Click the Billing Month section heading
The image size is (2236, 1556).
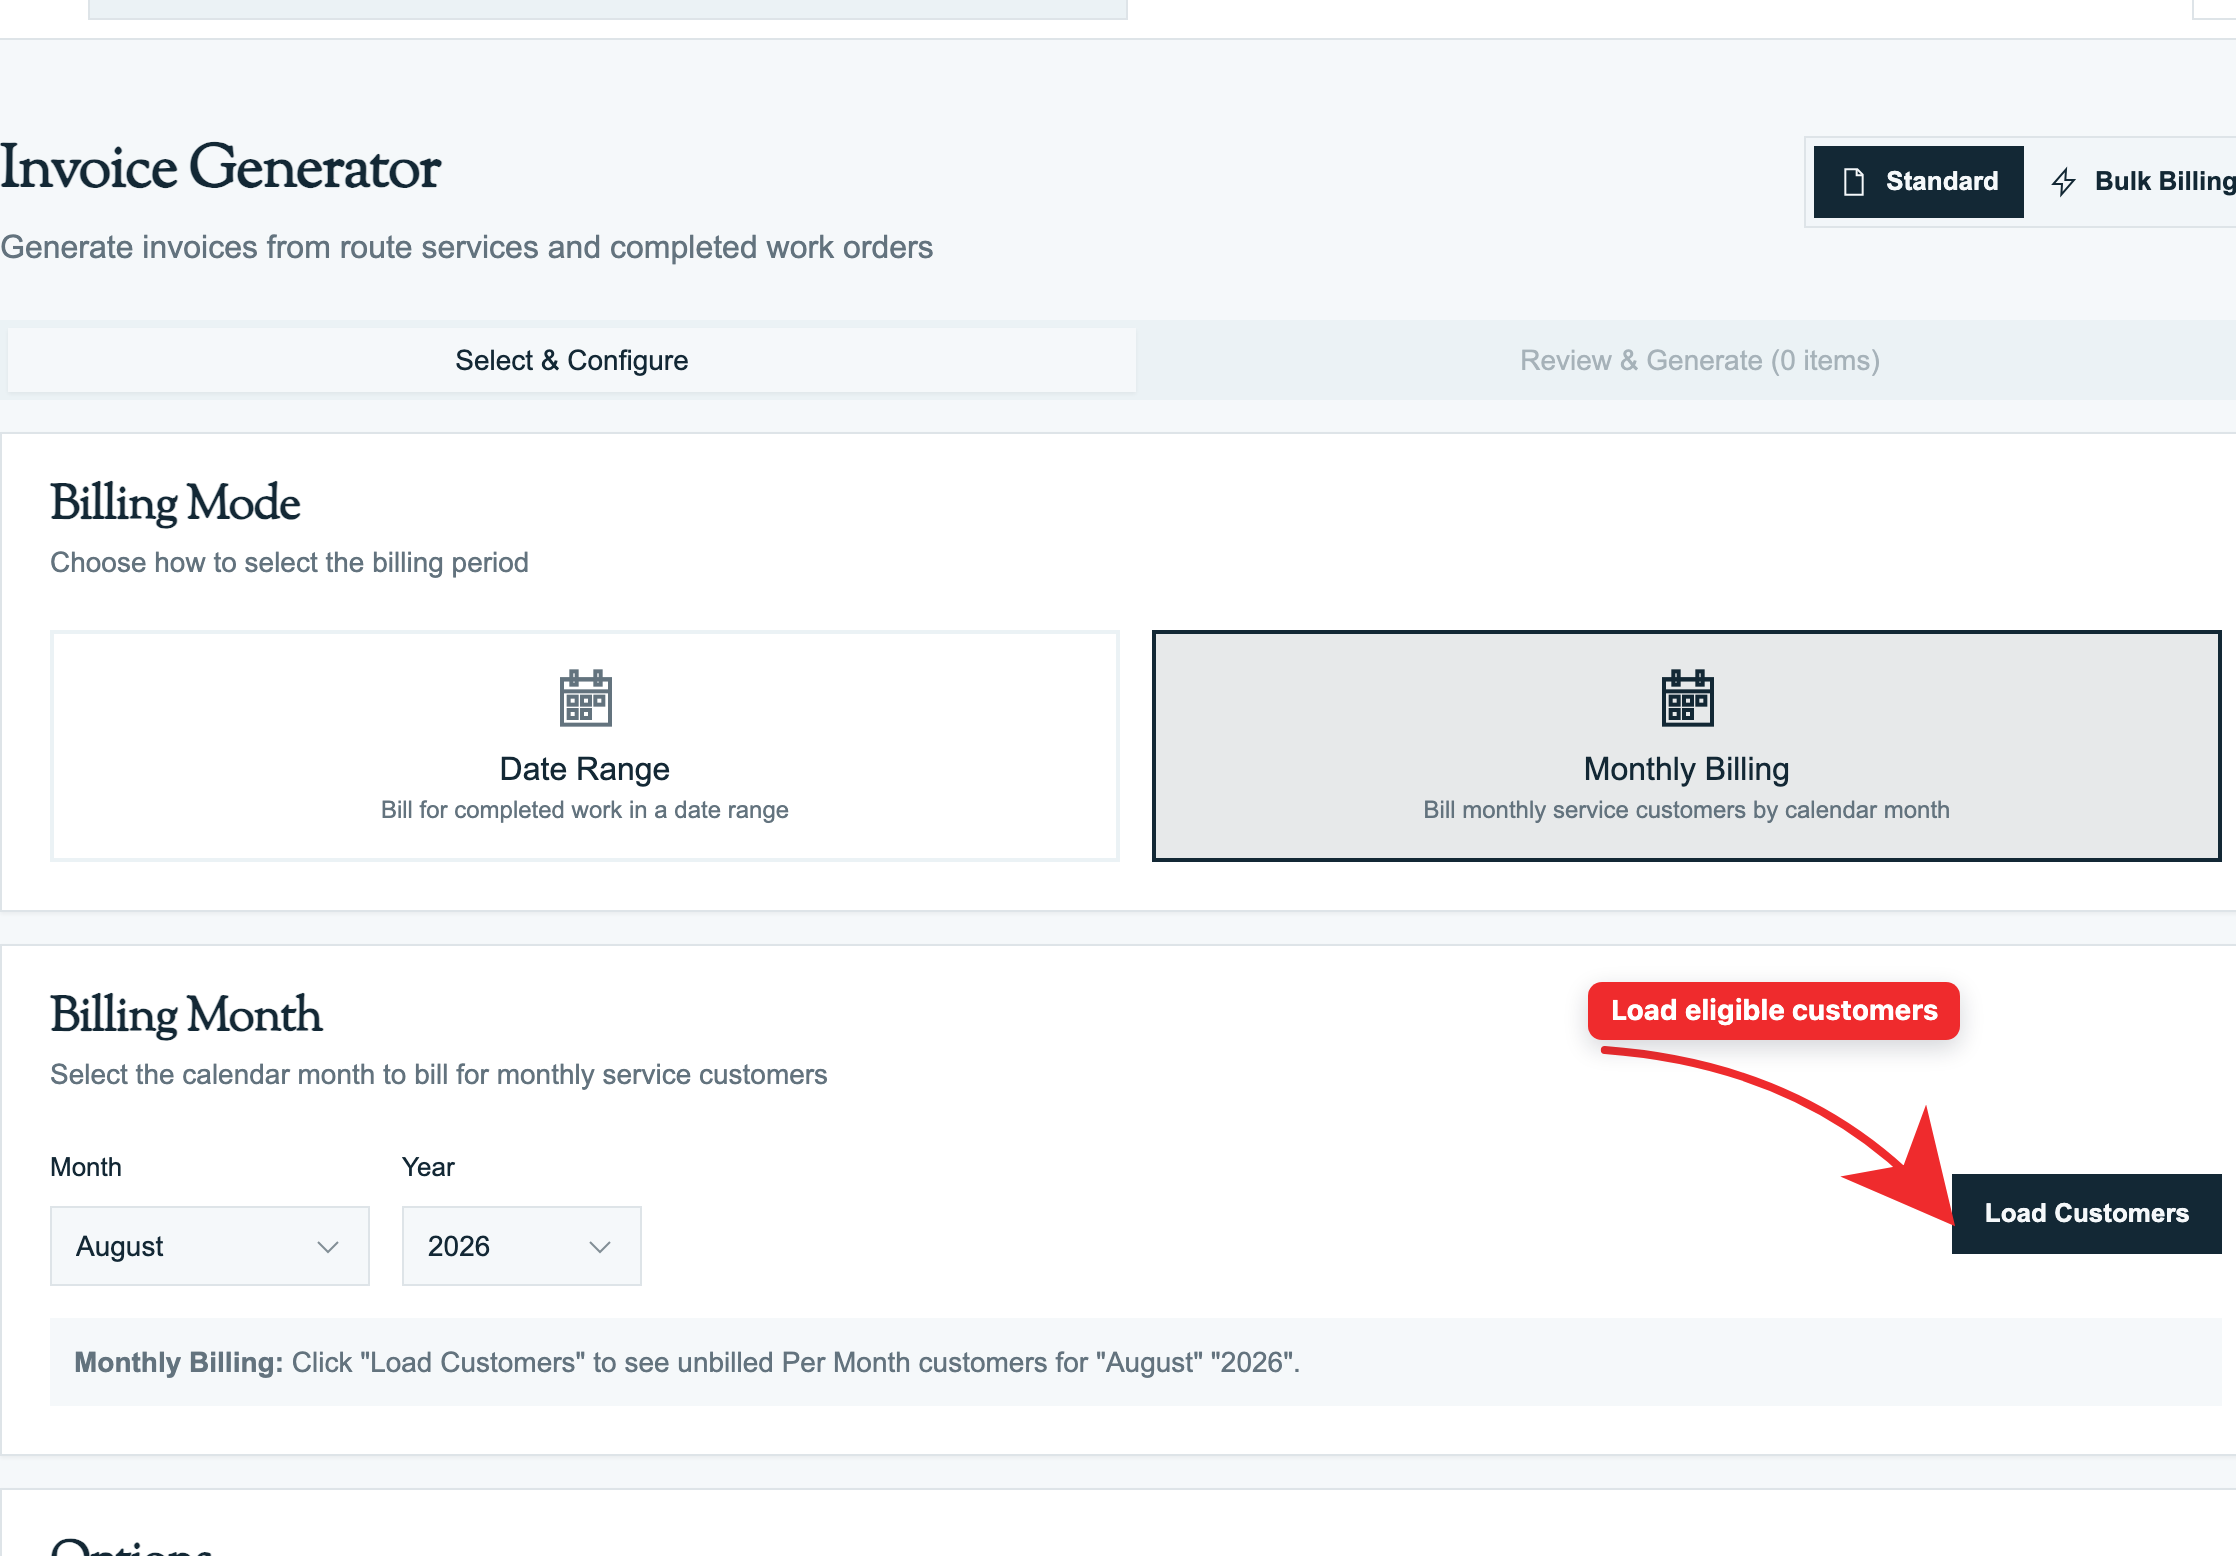point(186,1015)
